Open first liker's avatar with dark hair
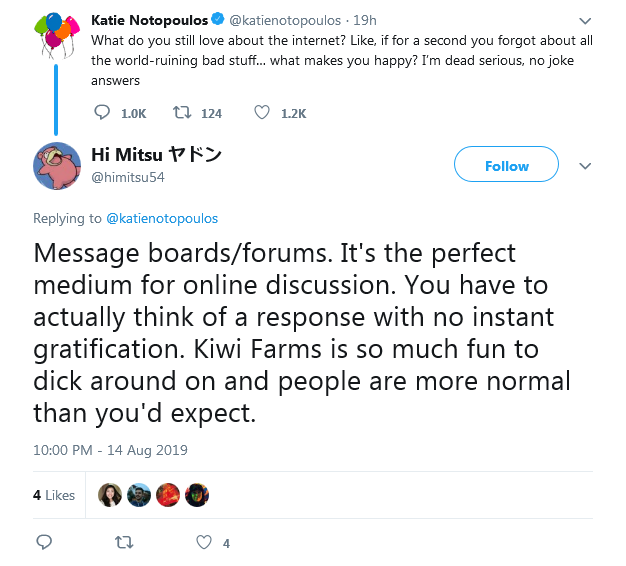The width and height of the screenshot is (626, 566). point(110,495)
